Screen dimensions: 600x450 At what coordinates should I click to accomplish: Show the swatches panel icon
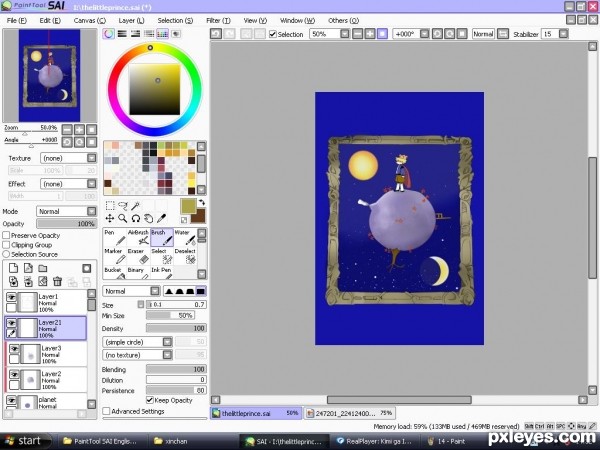(162, 34)
